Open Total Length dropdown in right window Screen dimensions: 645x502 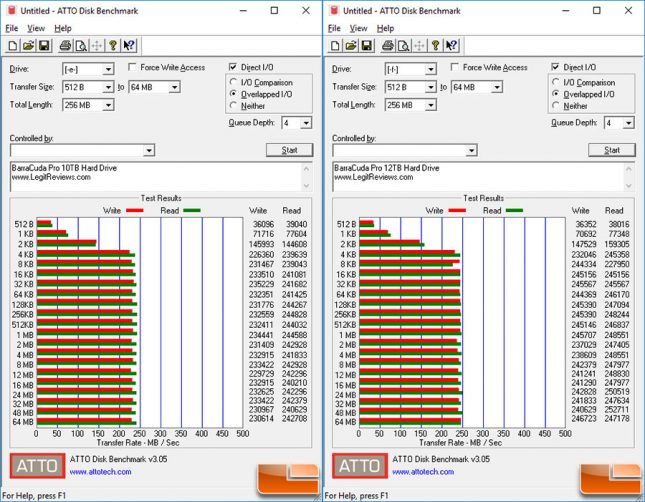coord(431,105)
